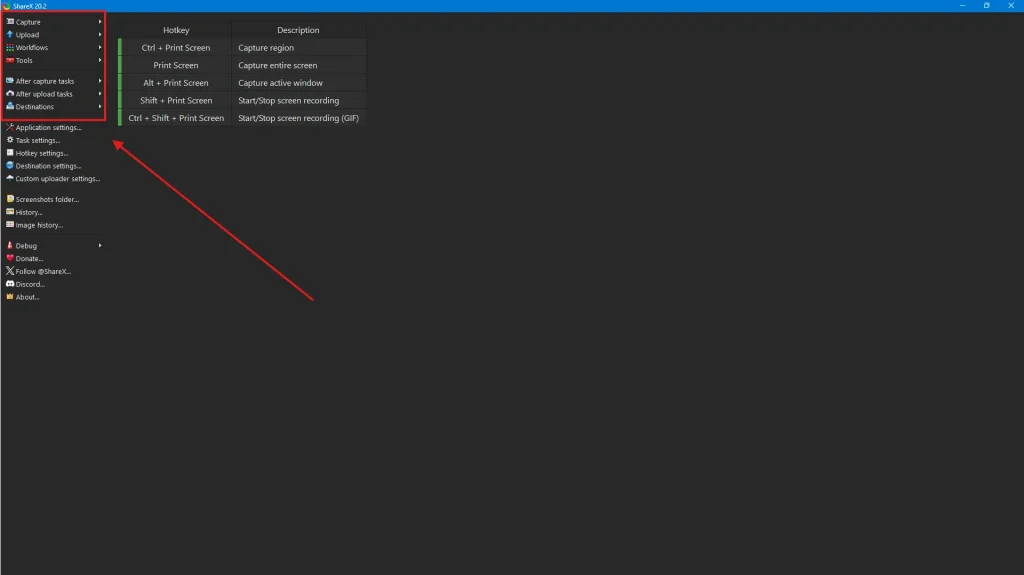Select the Ctrl + Print Screen hotkey cell
Viewport: 1024px width, 575px height.
pos(176,48)
